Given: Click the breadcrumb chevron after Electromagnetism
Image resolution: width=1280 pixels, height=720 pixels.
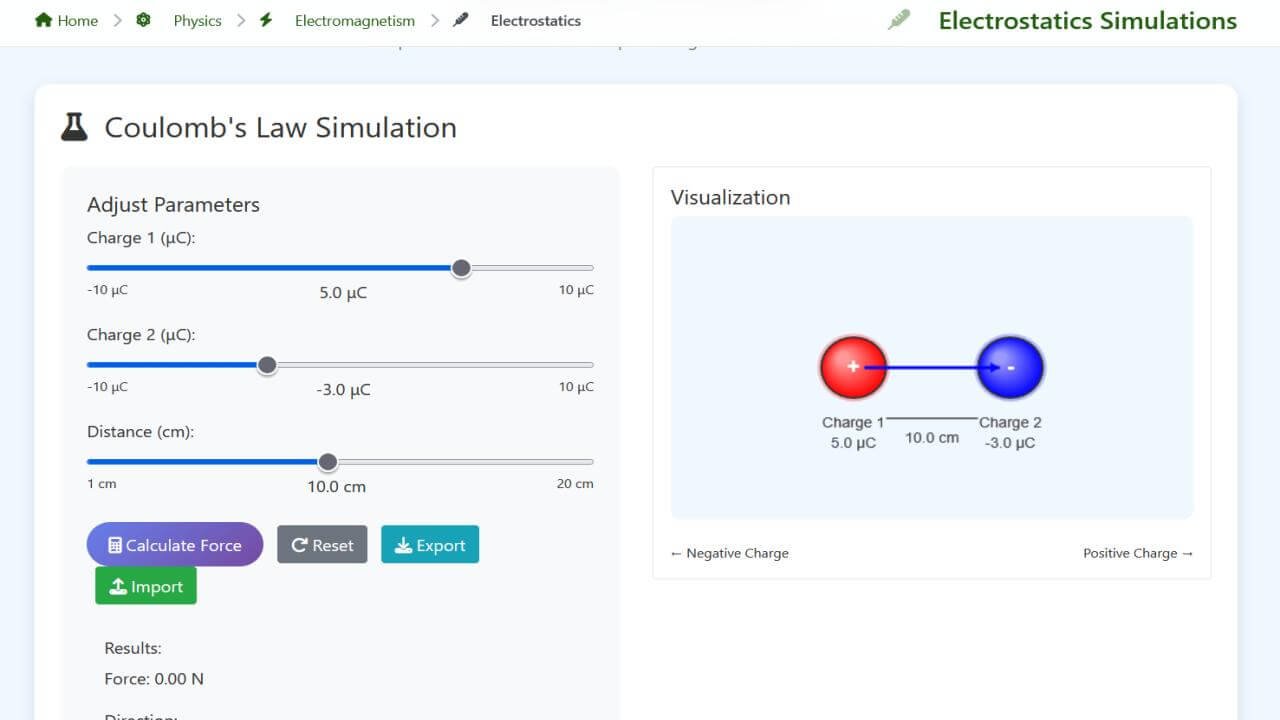Looking at the screenshot, I should point(434,20).
